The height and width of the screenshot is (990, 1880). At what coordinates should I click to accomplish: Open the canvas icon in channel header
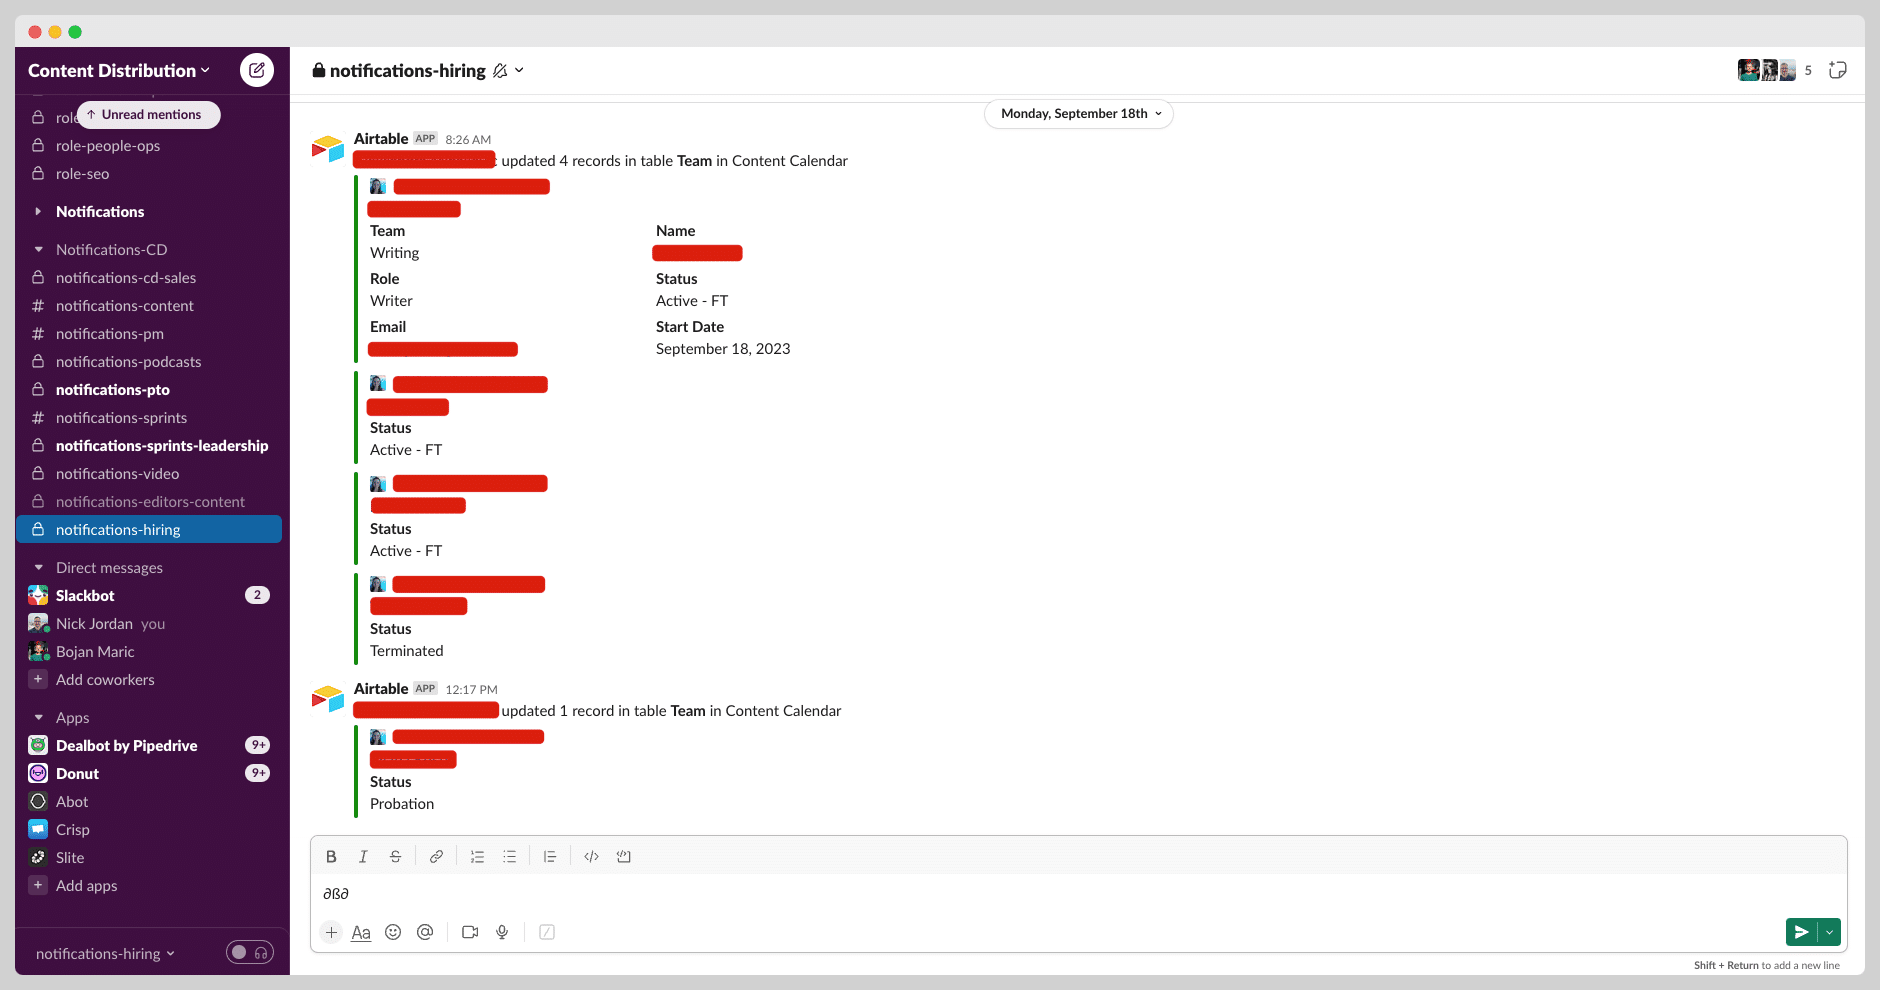(1837, 70)
